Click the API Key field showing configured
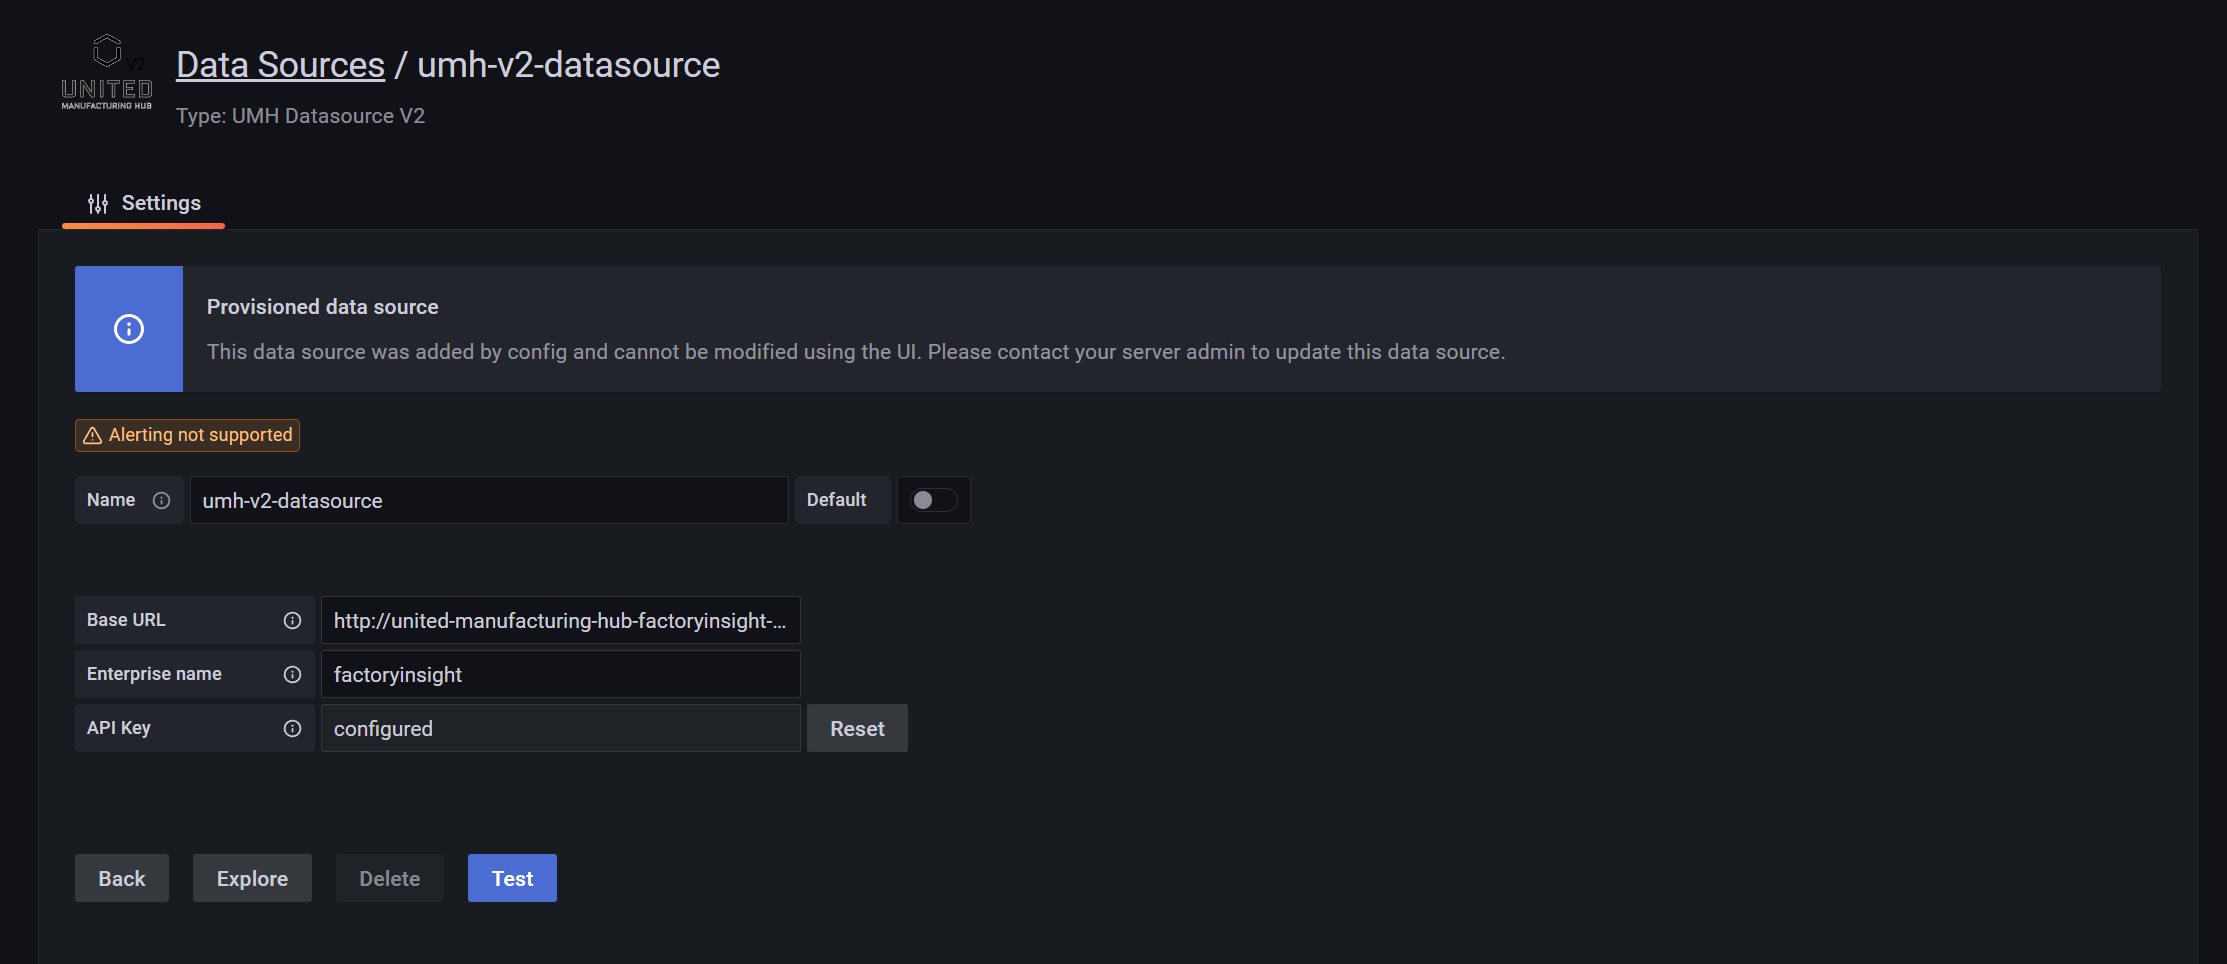Image resolution: width=2227 pixels, height=964 pixels. [559, 728]
